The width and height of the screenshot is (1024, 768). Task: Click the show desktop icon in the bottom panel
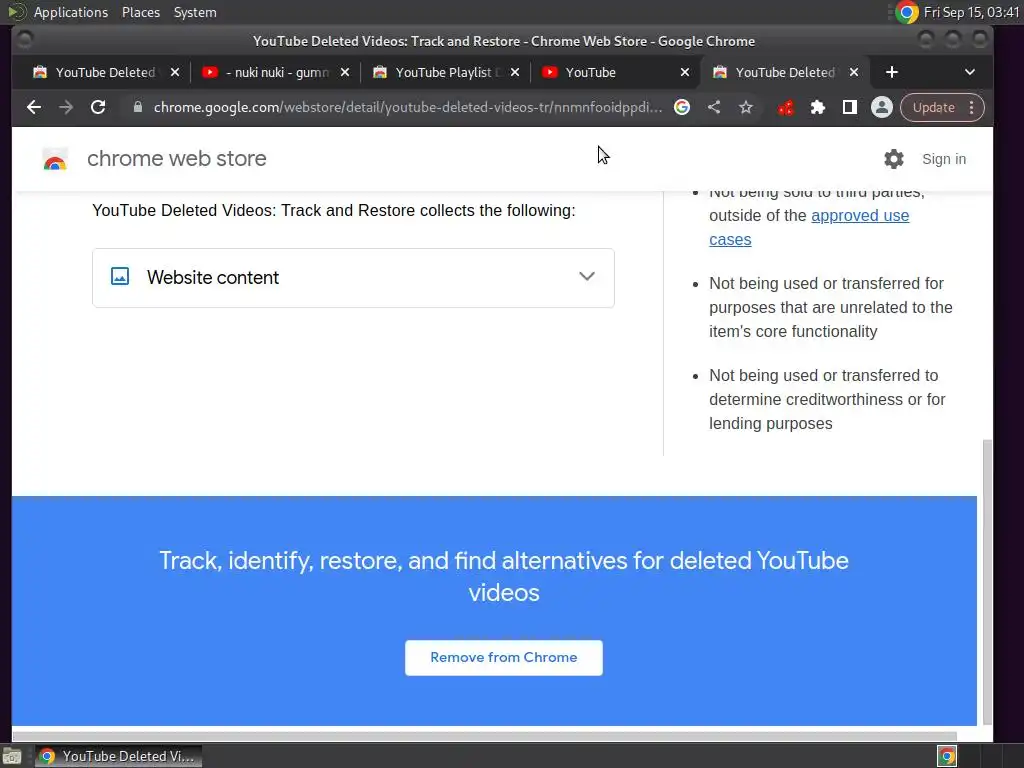coord(12,756)
